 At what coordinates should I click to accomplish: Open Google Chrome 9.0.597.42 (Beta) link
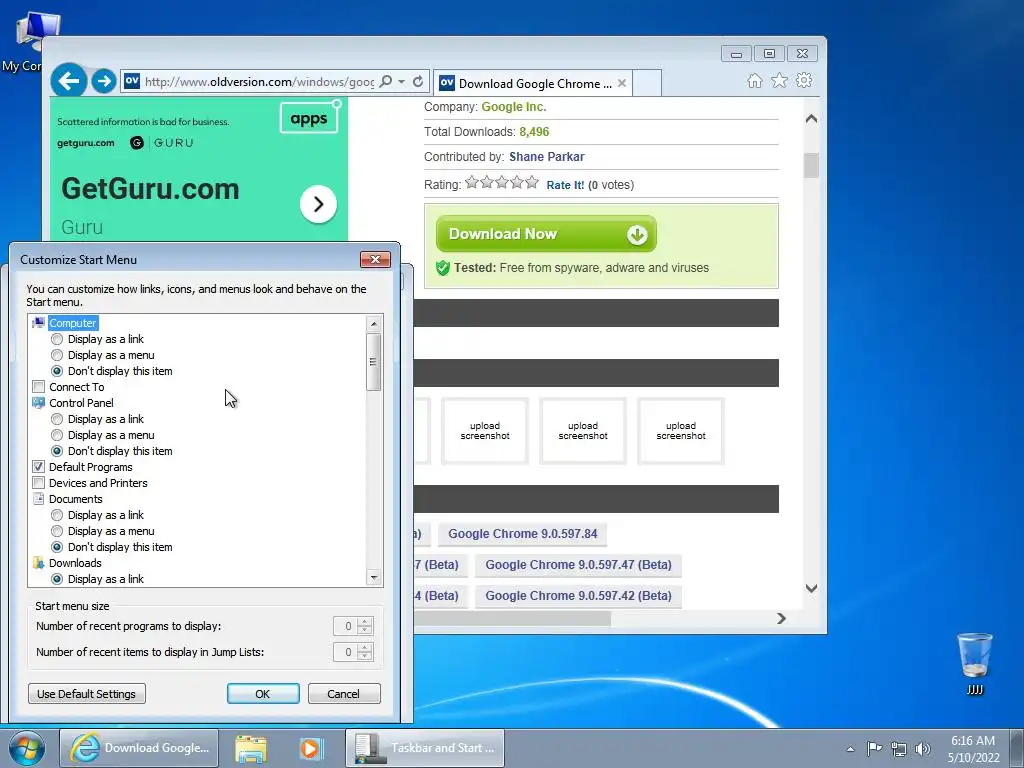pos(578,596)
